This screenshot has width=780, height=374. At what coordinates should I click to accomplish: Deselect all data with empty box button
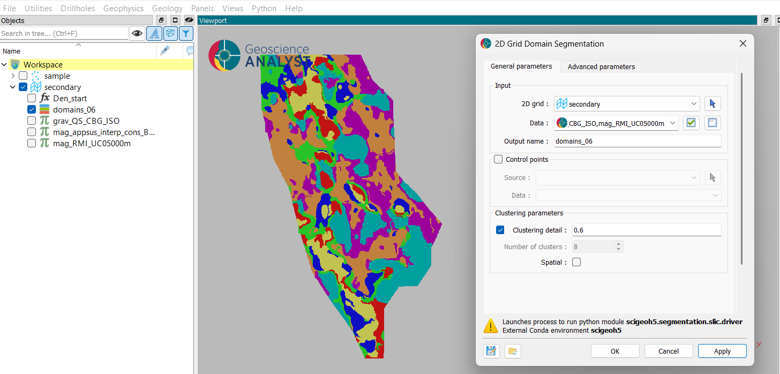(x=712, y=123)
